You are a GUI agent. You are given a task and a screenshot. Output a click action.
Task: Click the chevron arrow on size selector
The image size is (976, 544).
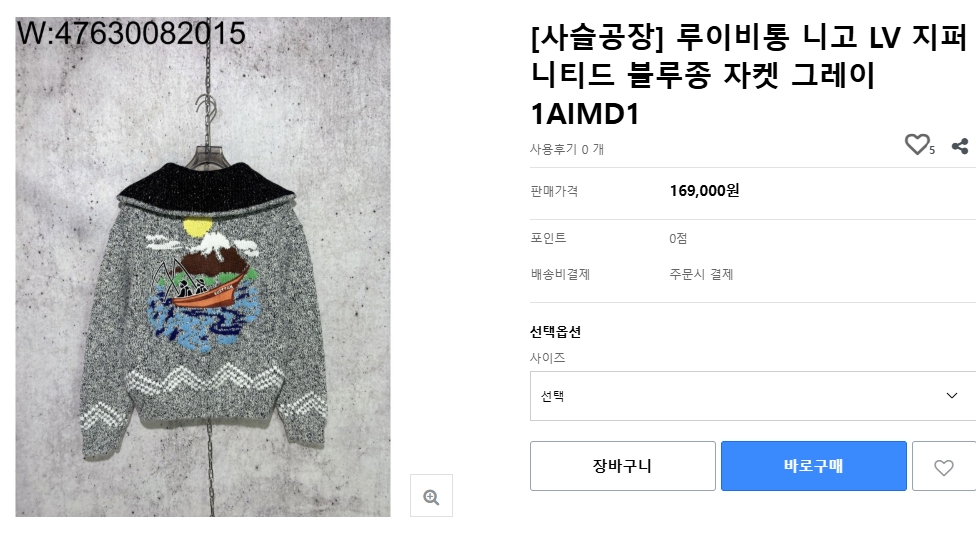[951, 396]
